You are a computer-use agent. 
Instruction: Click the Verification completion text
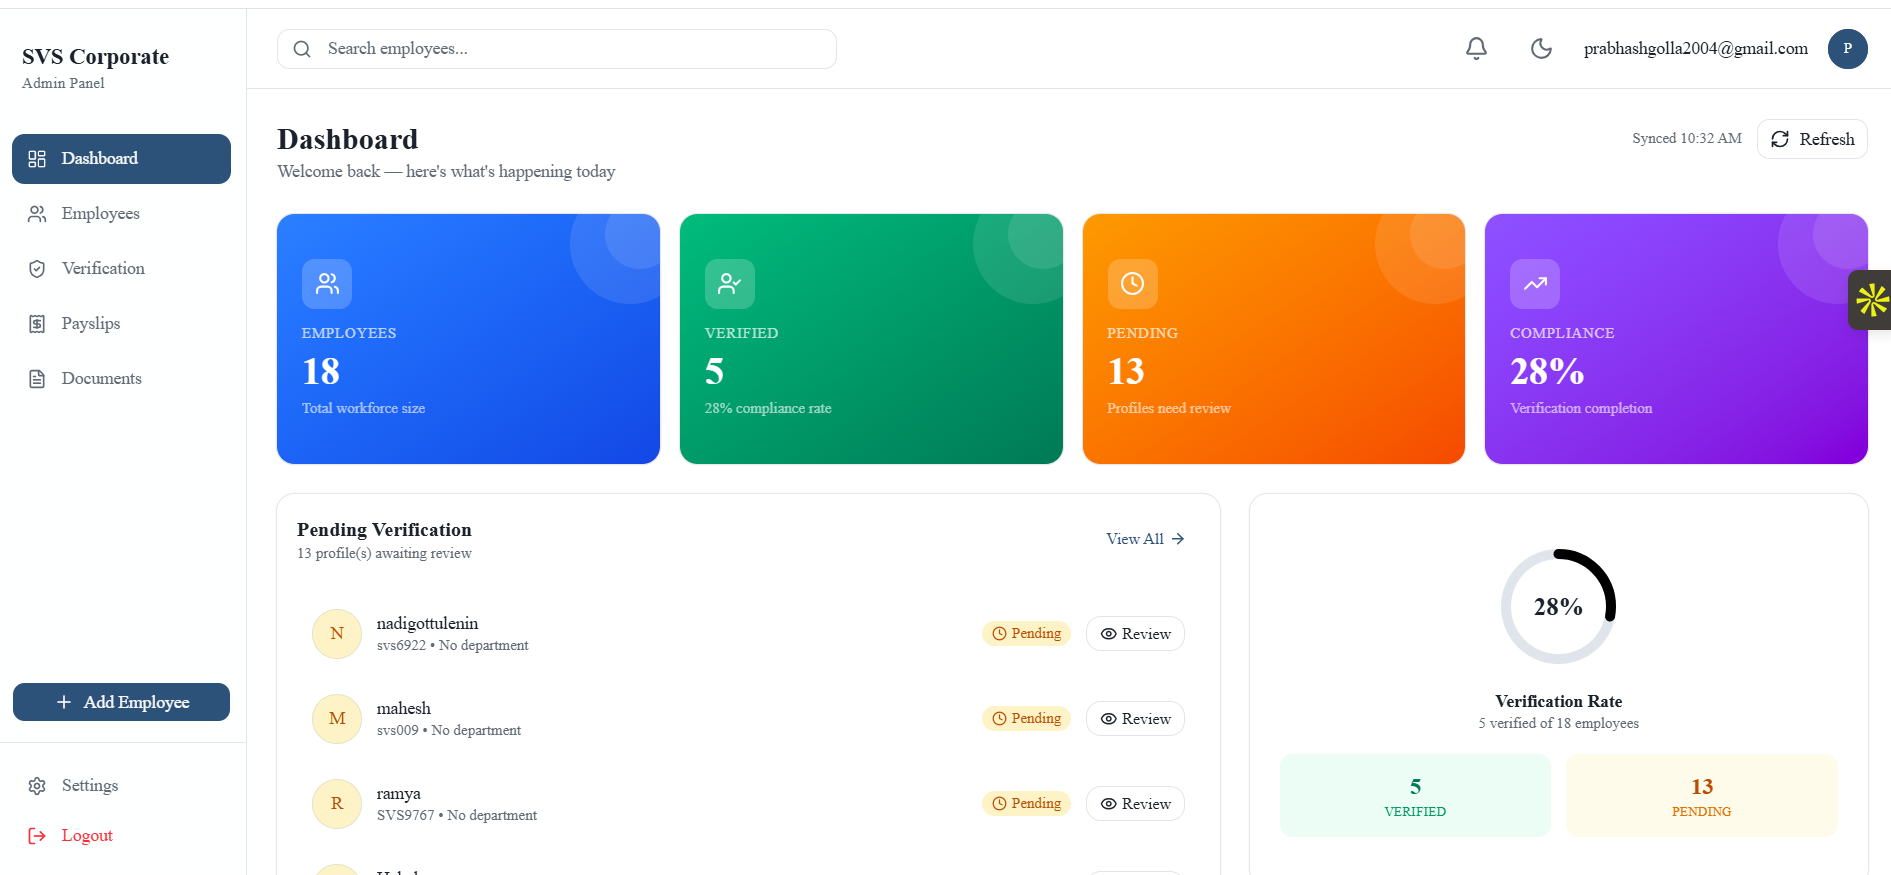tap(1581, 409)
